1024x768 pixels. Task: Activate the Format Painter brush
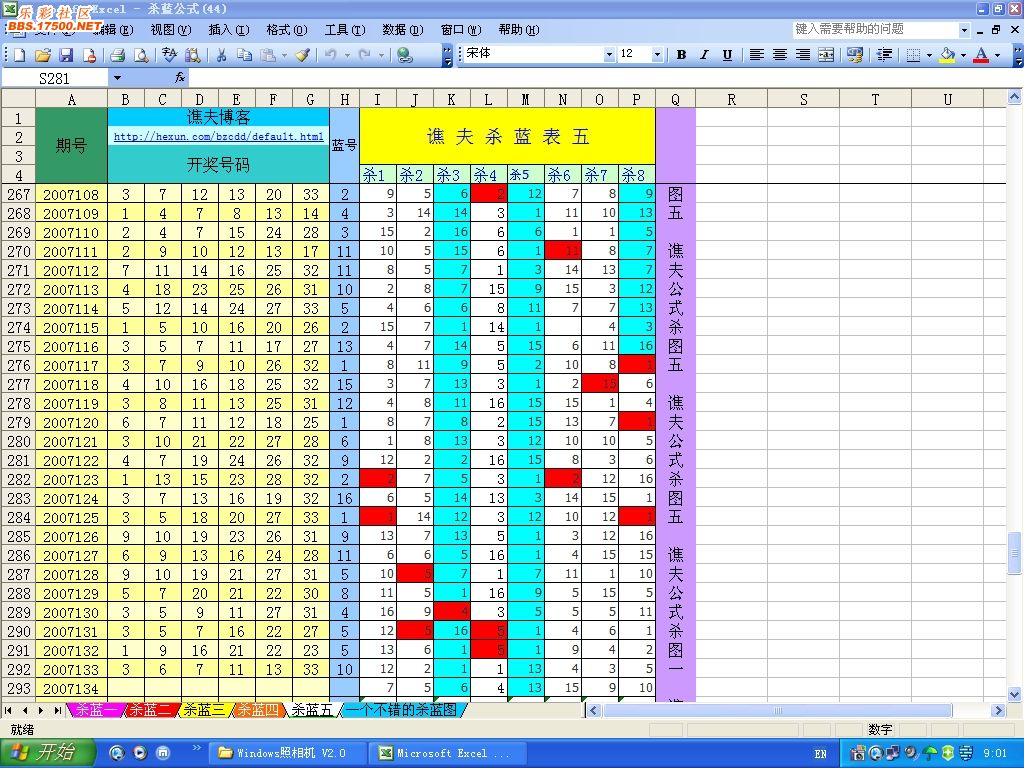coord(302,55)
